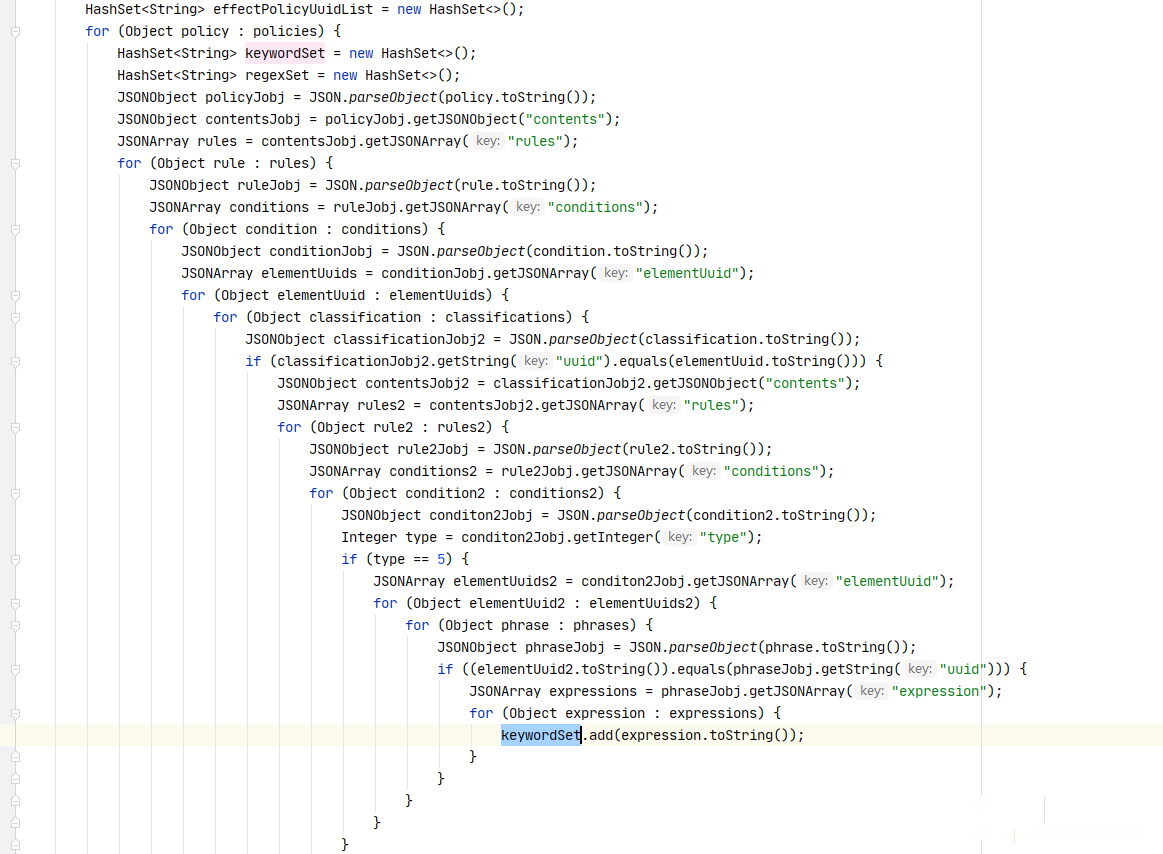Viewport: 1163px width, 854px height.
Task: Click rule2Jobj in its JSONObject declaration
Action: pyautogui.click(x=433, y=450)
